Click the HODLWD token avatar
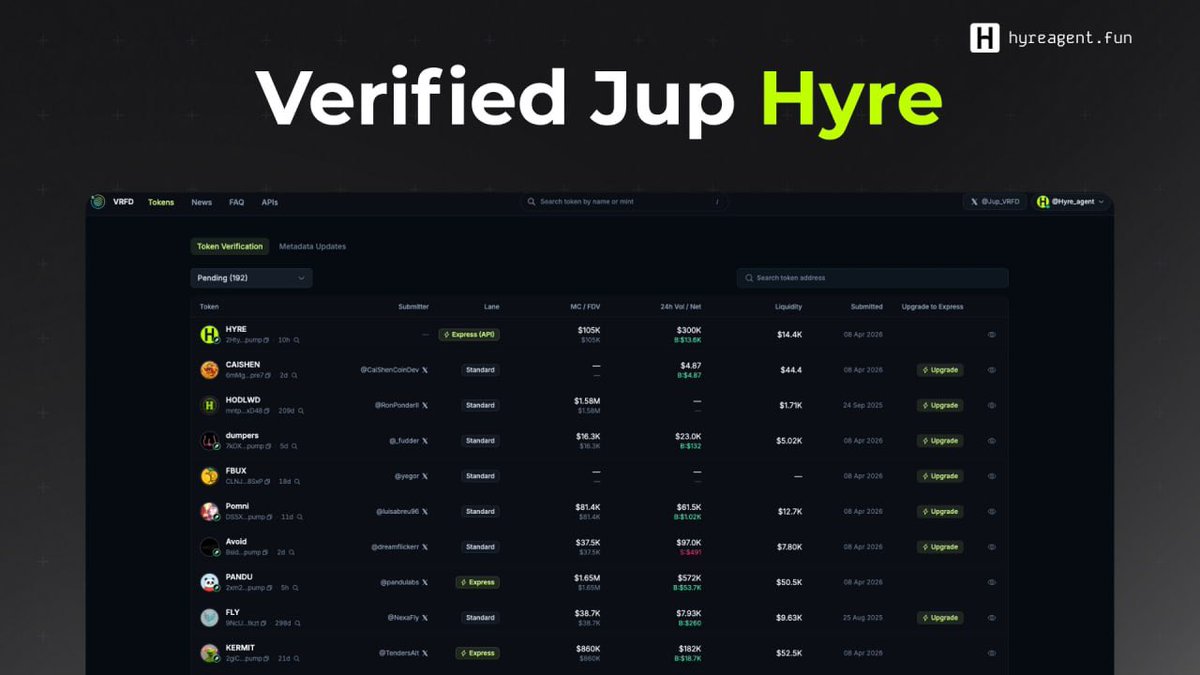The height and width of the screenshot is (675, 1200). tap(209, 405)
